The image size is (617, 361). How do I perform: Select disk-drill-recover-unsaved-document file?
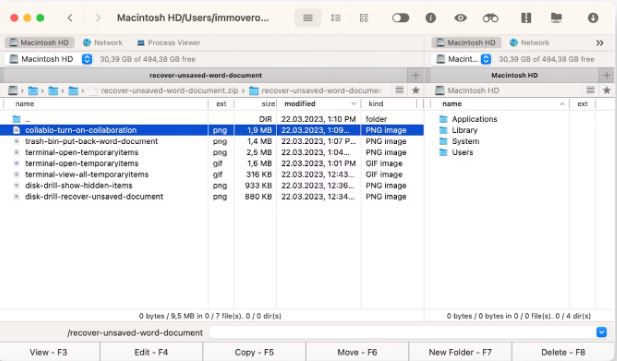212,196
